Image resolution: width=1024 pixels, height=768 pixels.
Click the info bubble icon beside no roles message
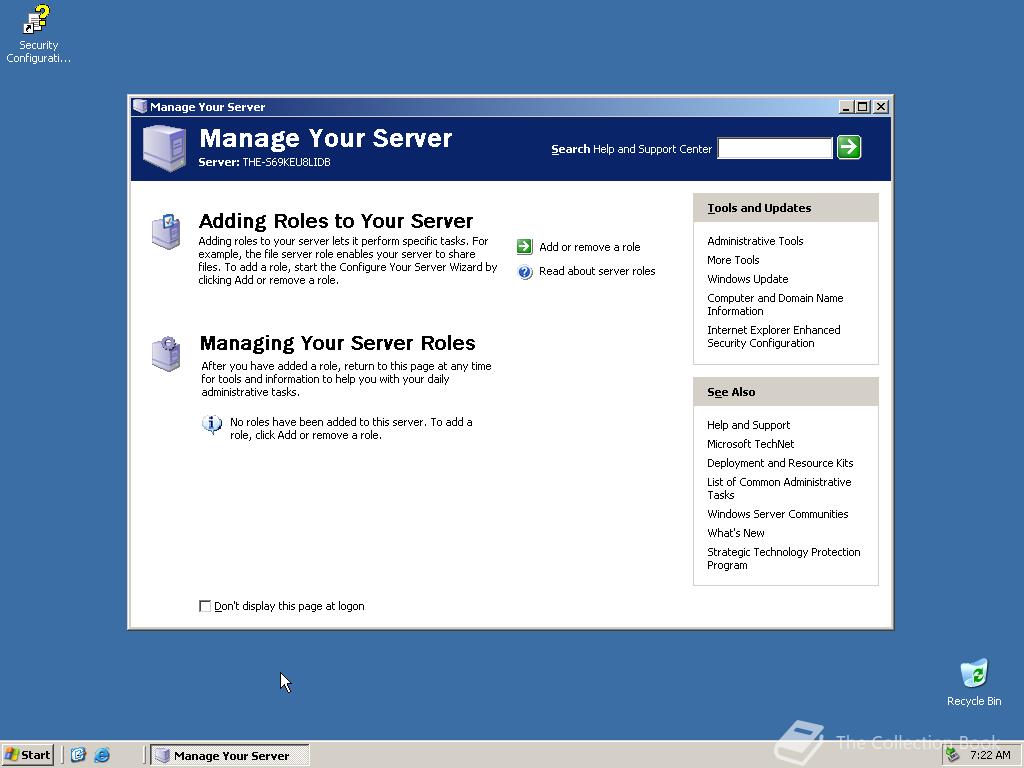click(x=212, y=424)
